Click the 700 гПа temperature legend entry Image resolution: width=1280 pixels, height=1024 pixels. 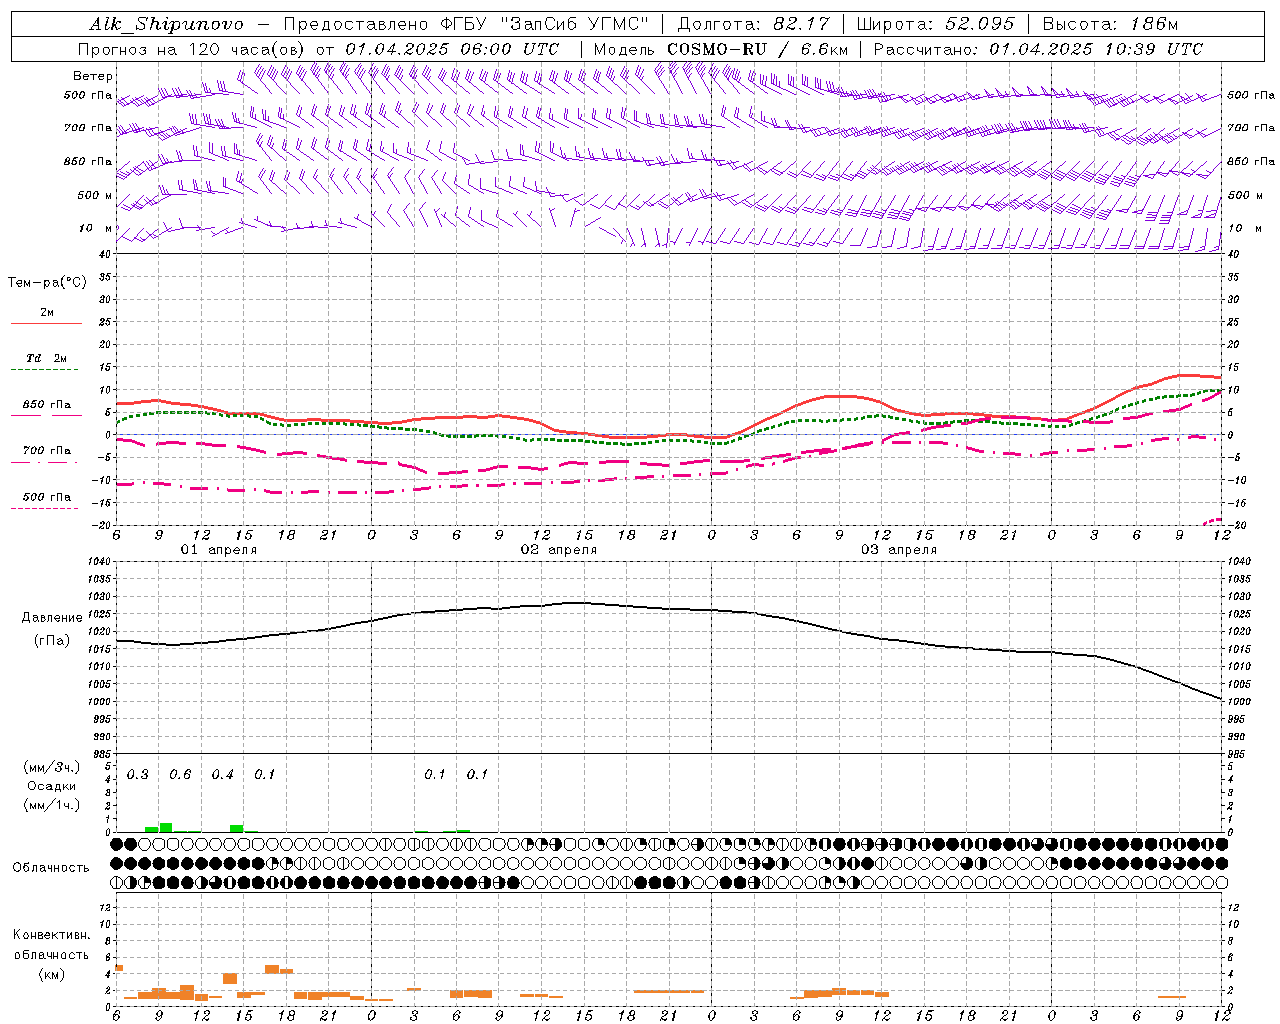coord(47,451)
